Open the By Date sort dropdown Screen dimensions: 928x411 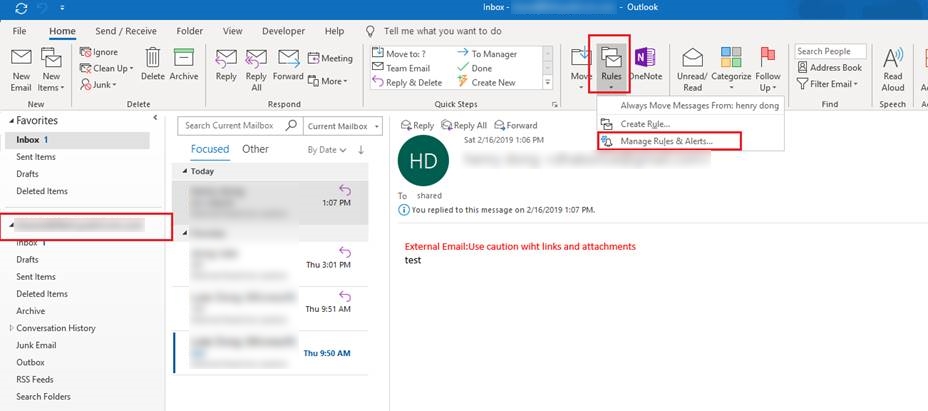click(x=327, y=150)
